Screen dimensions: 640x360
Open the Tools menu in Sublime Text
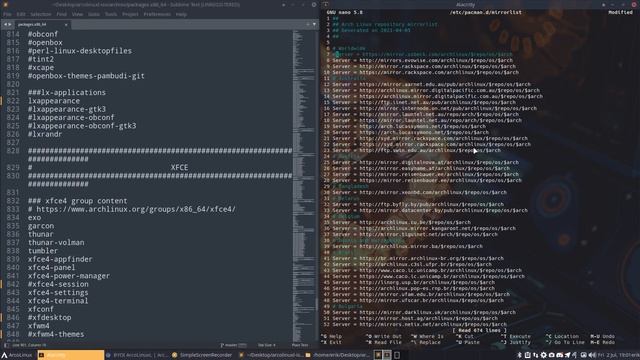[111, 14]
